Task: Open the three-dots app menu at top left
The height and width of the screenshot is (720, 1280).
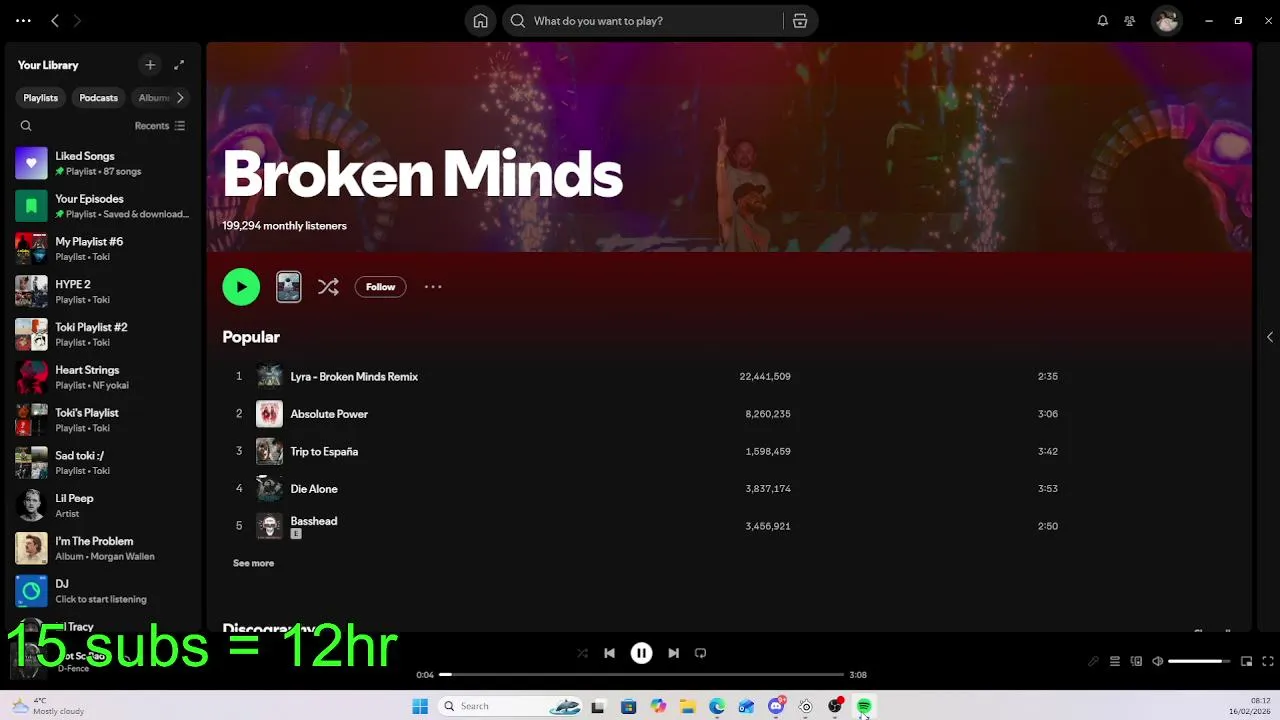Action: click(23, 20)
